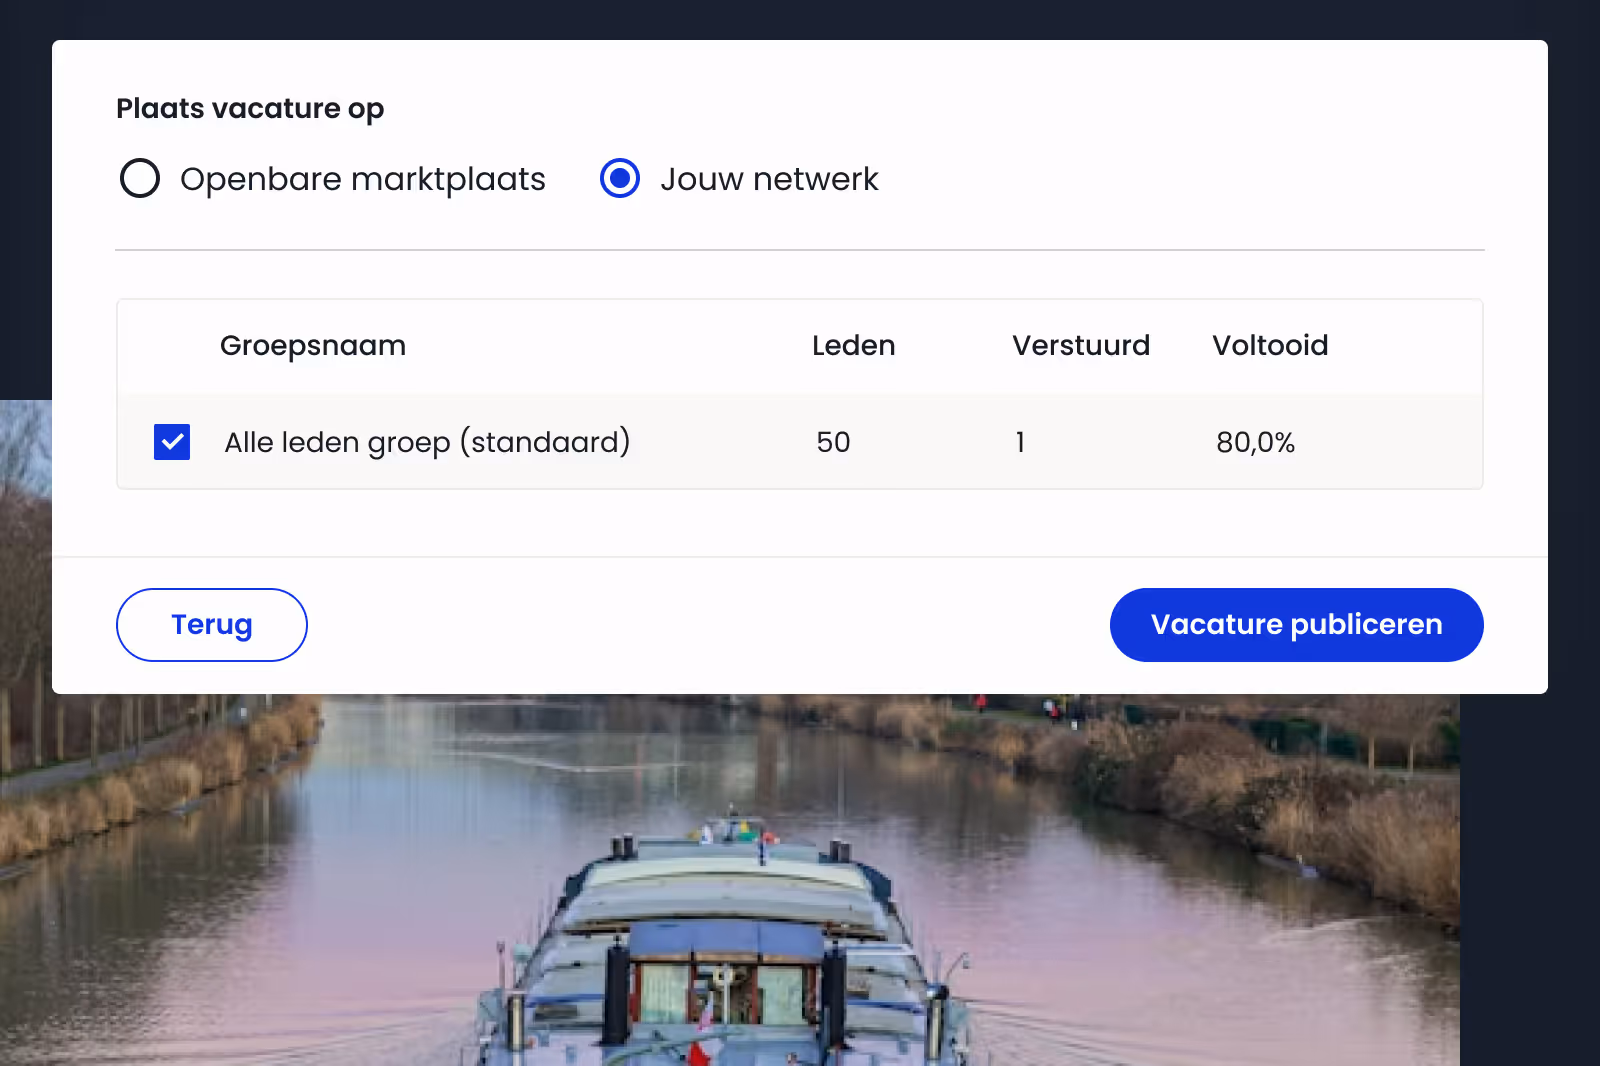Screen dimensions: 1600x1066
Task: Click the canal boat background photo
Action: (730, 880)
